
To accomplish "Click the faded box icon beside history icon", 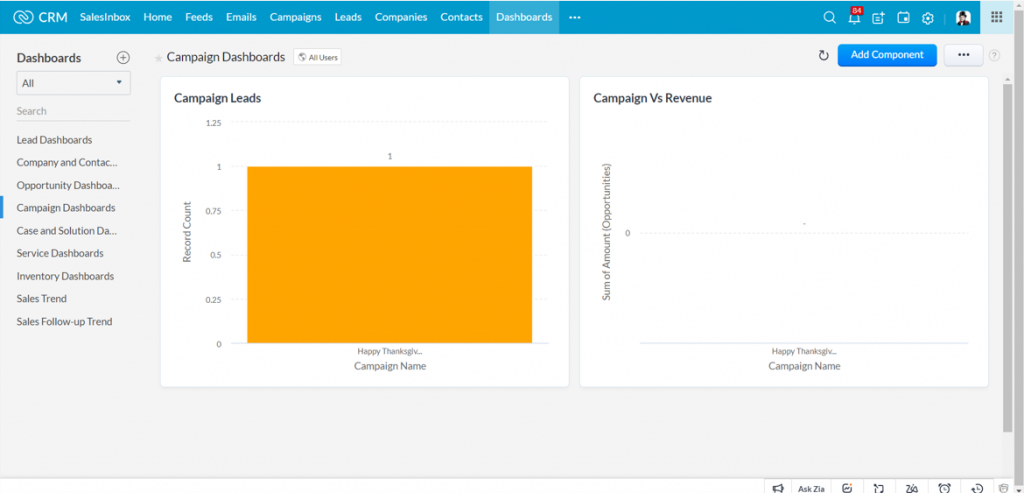I will (x=1004, y=487).
